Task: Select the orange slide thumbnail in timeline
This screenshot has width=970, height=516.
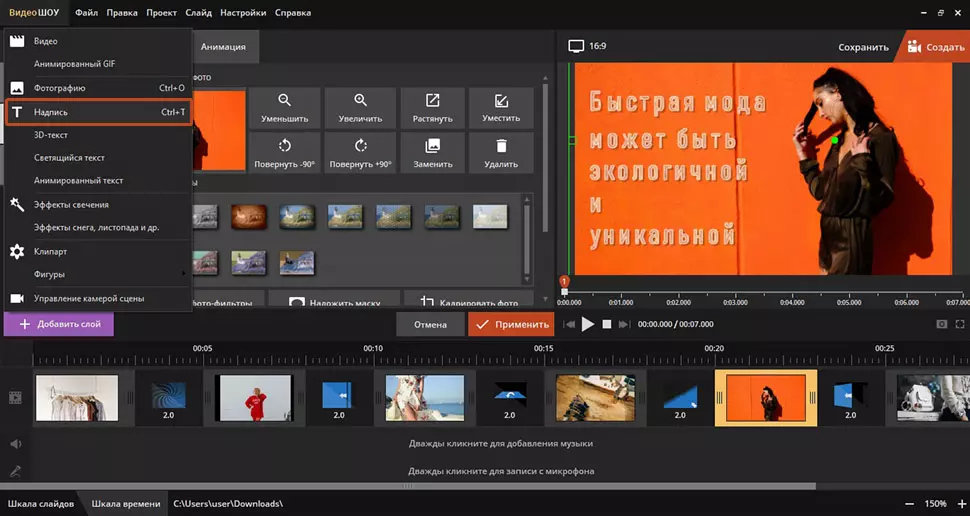Action: pos(765,397)
